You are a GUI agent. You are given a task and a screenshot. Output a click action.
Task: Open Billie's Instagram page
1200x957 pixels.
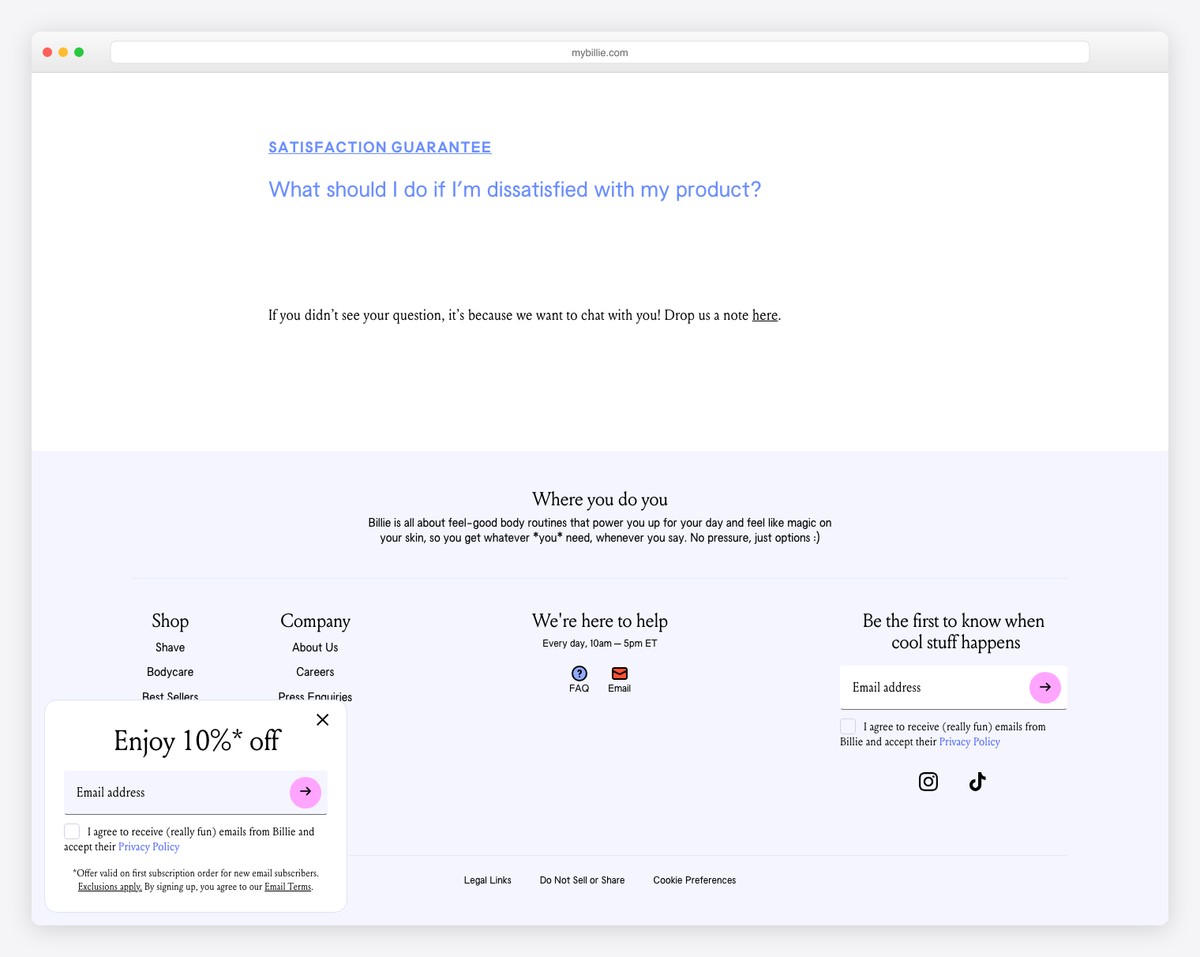[x=928, y=781]
